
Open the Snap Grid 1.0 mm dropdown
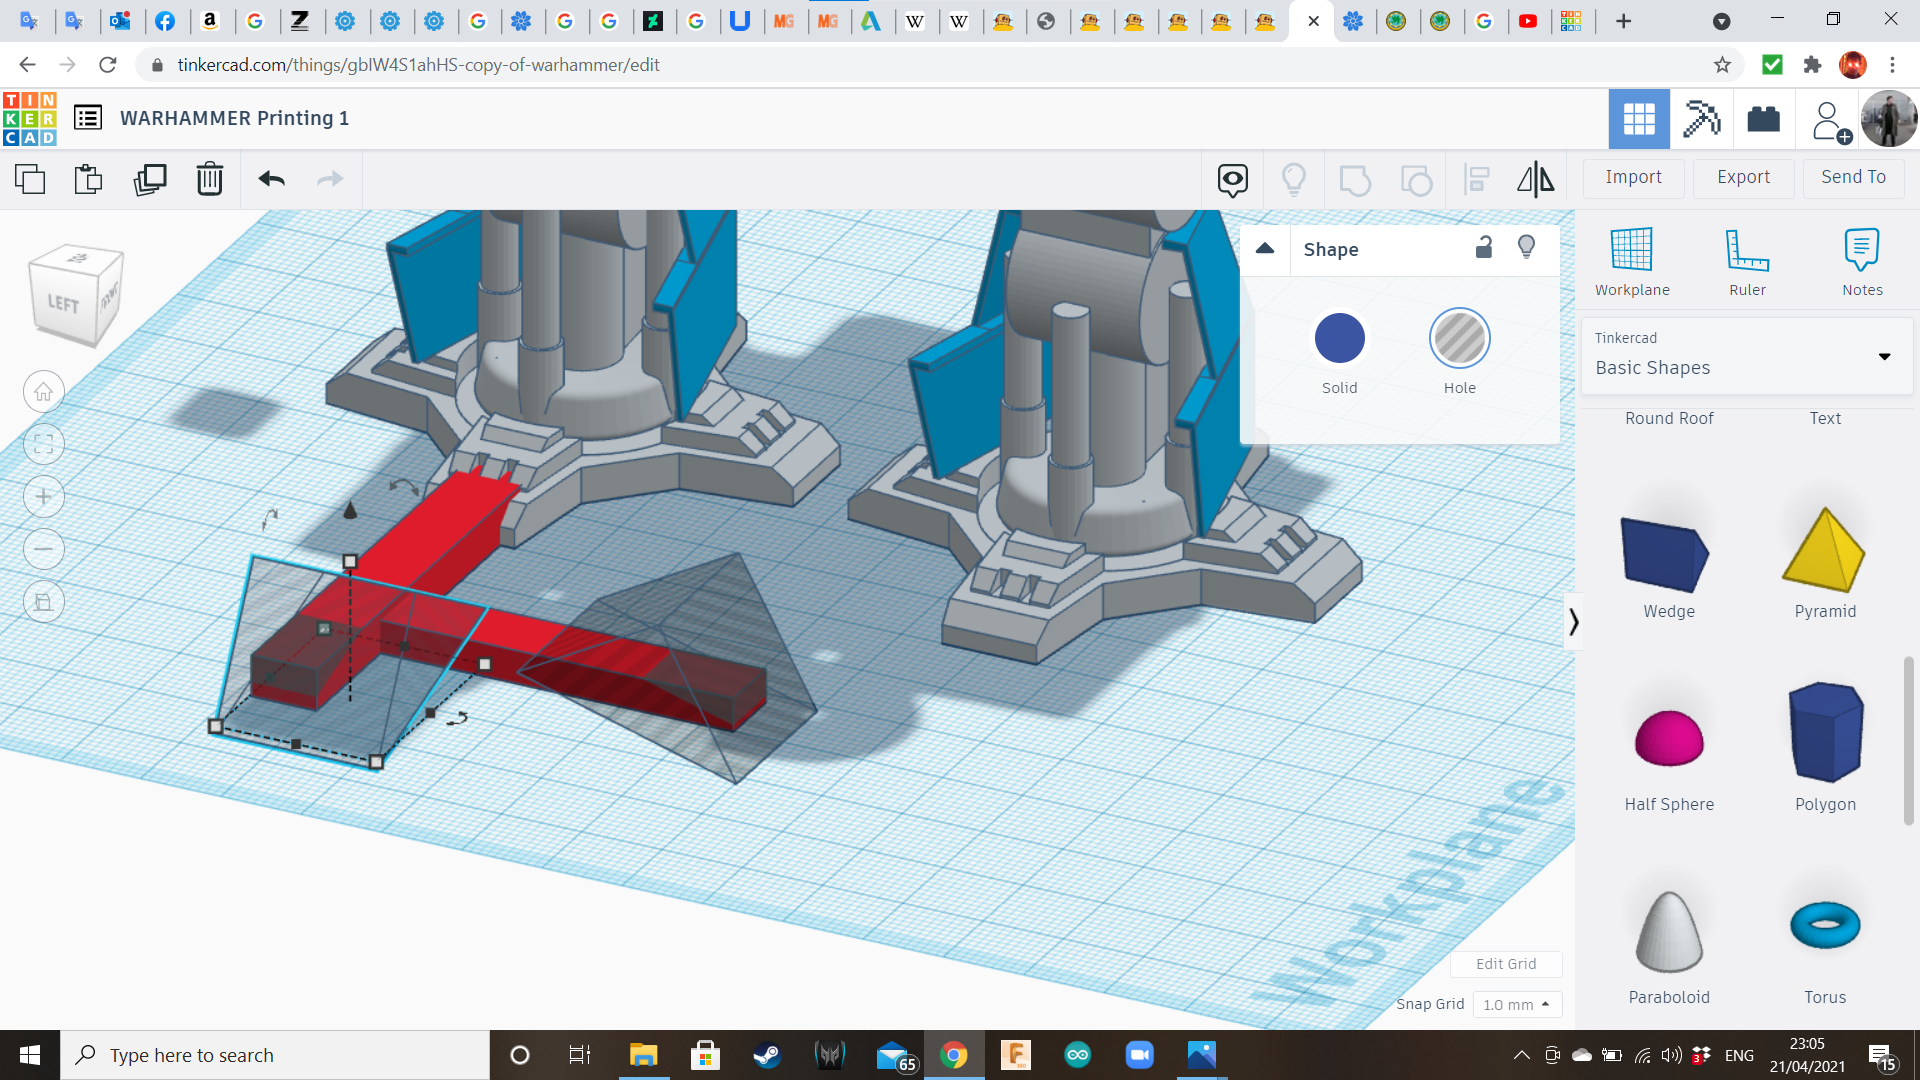[x=1517, y=1004]
